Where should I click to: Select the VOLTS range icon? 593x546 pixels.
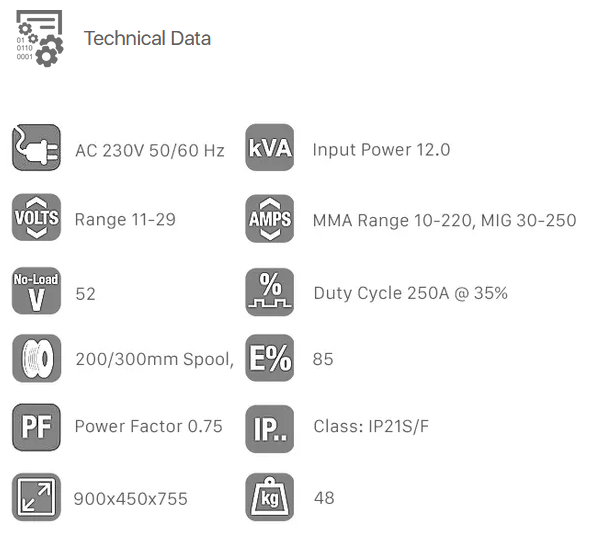(x=36, y=217)
